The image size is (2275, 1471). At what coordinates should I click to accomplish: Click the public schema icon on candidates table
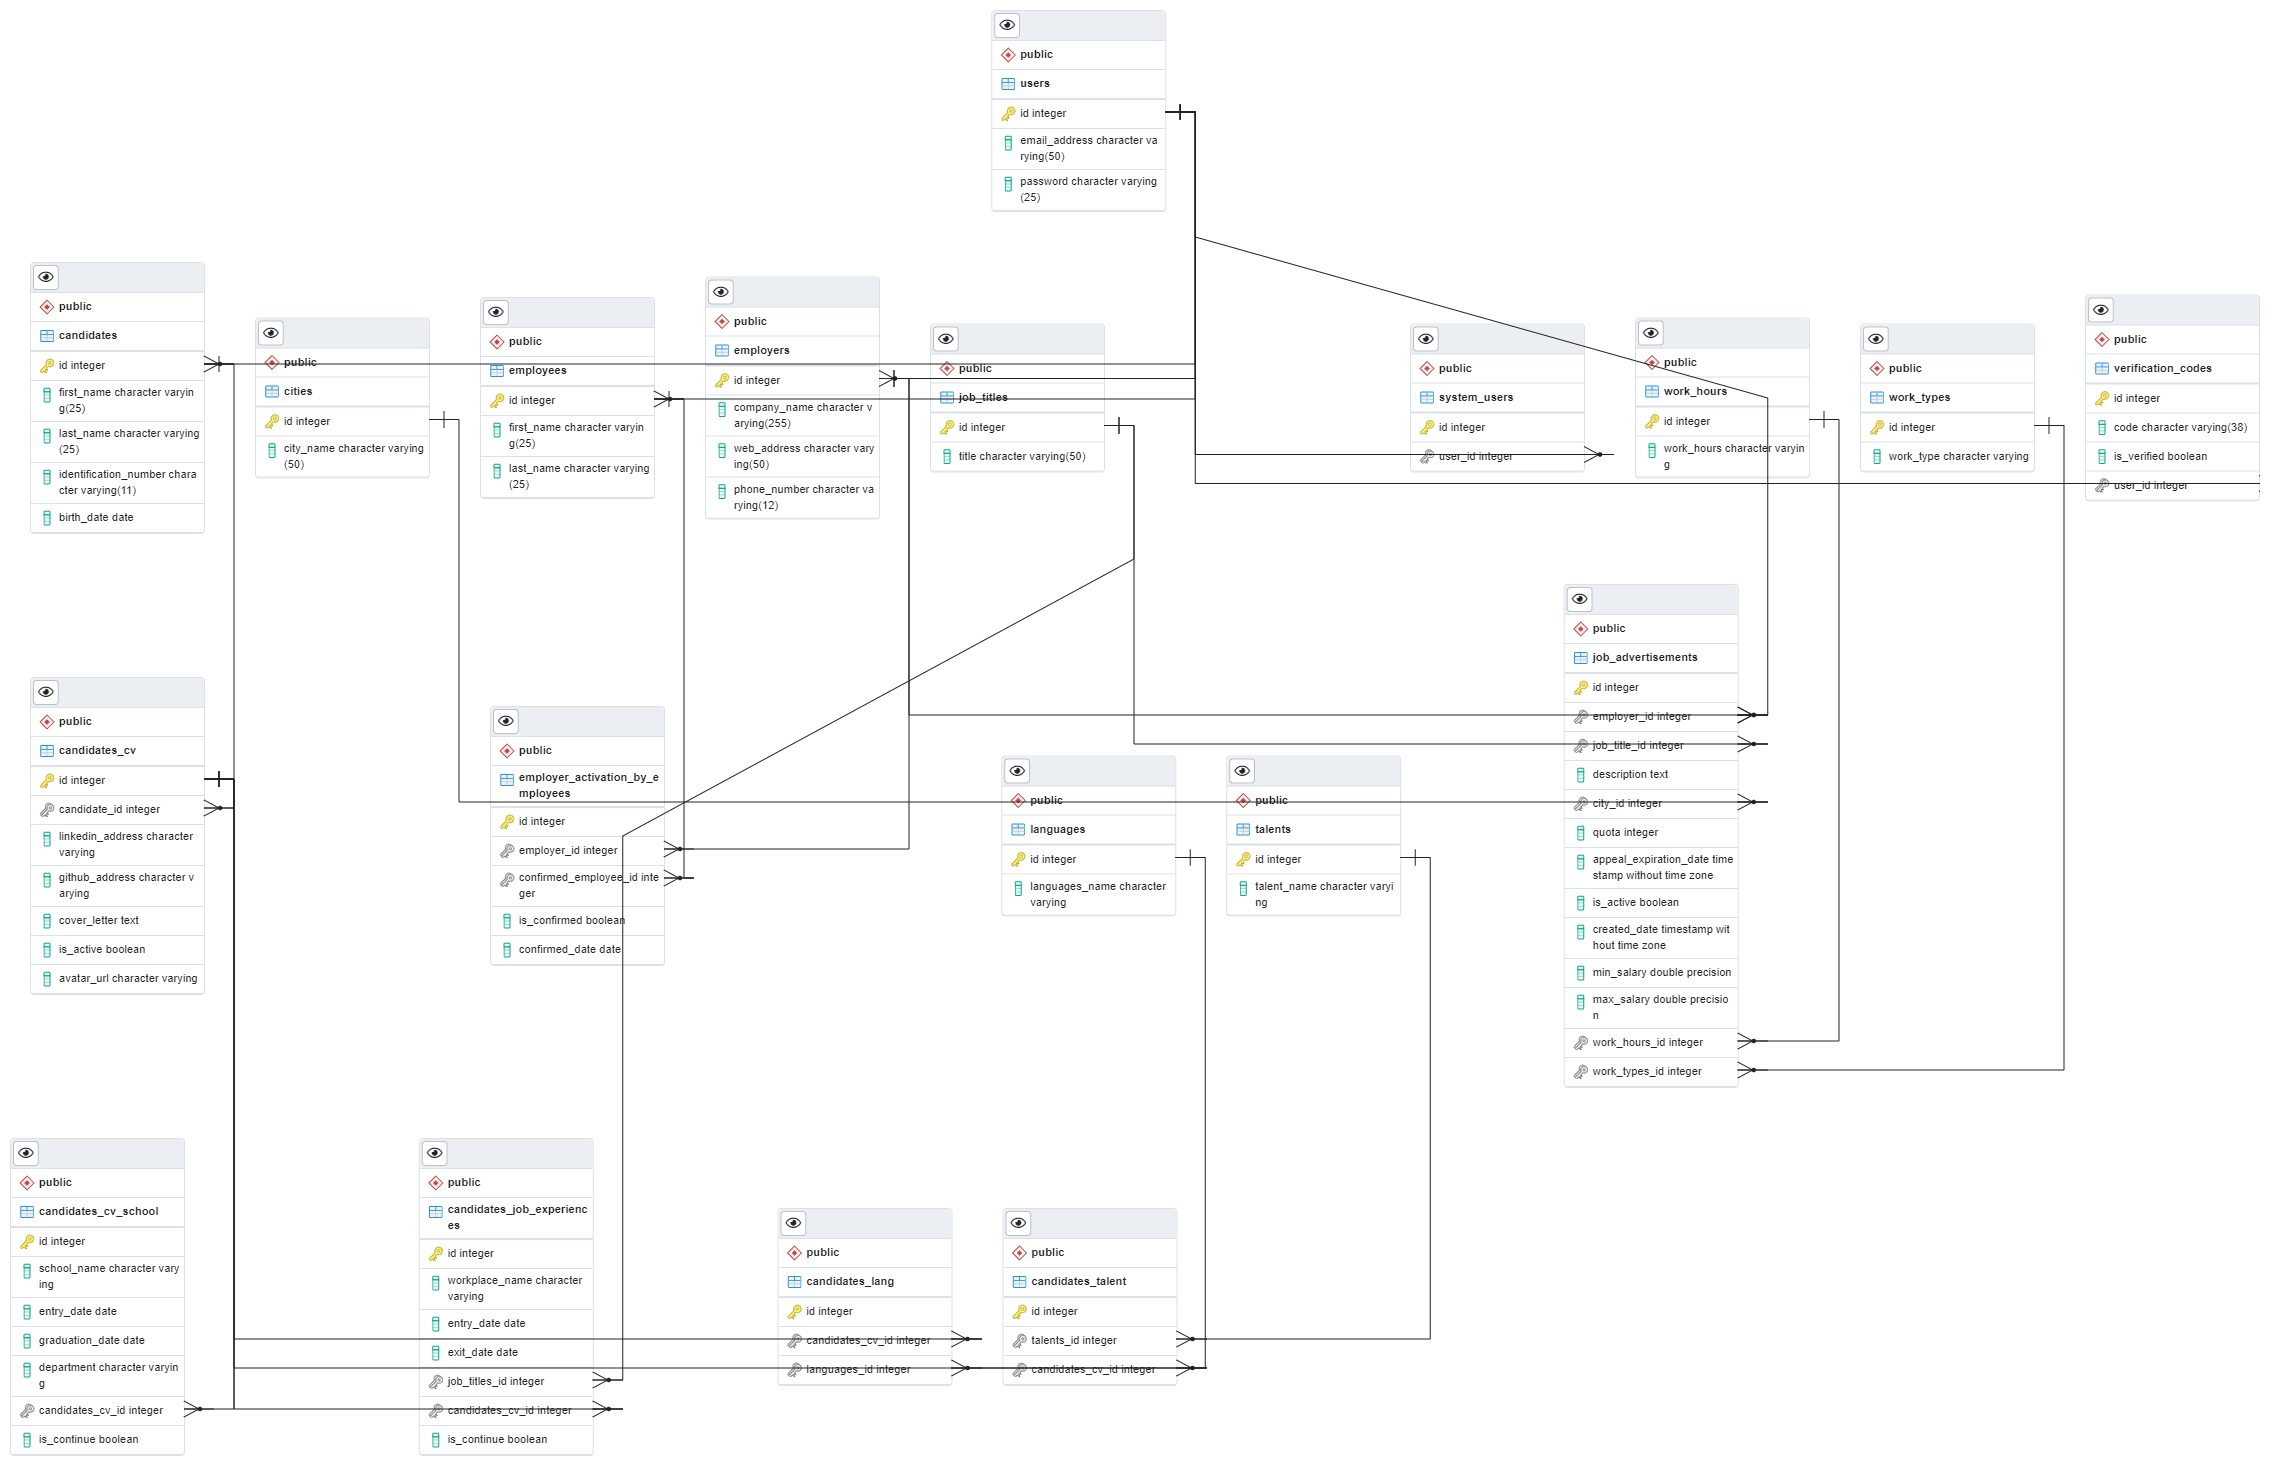(47, 306)
